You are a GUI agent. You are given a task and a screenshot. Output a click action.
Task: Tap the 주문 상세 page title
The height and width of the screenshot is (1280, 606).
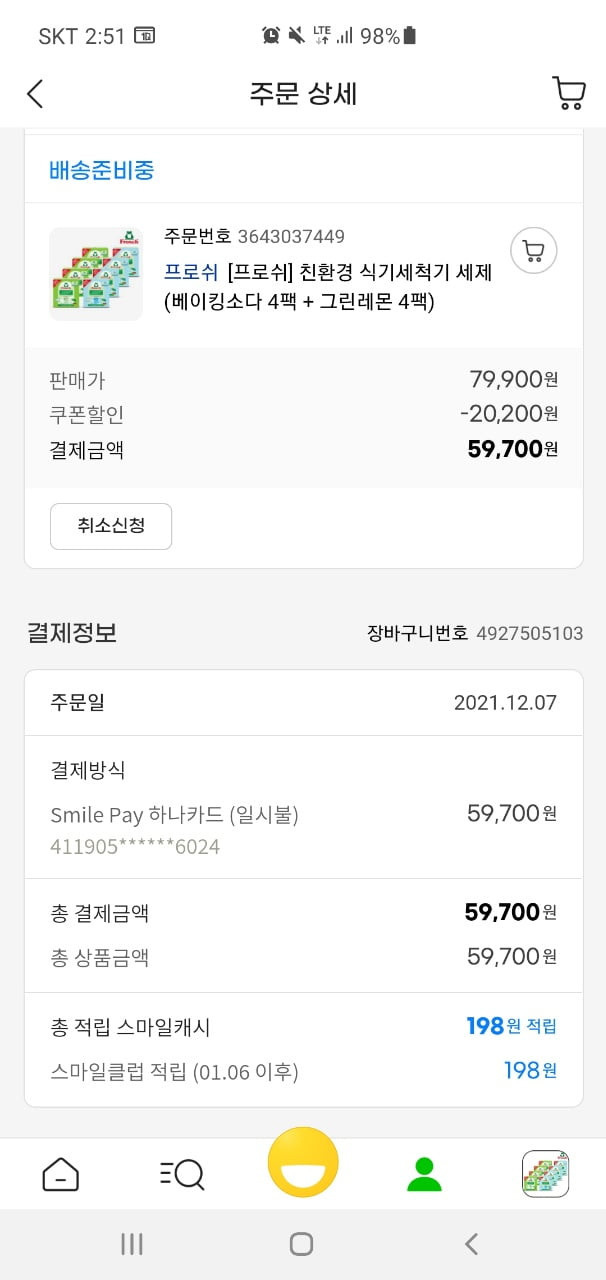pyautogui.click(x=303, y=94)
